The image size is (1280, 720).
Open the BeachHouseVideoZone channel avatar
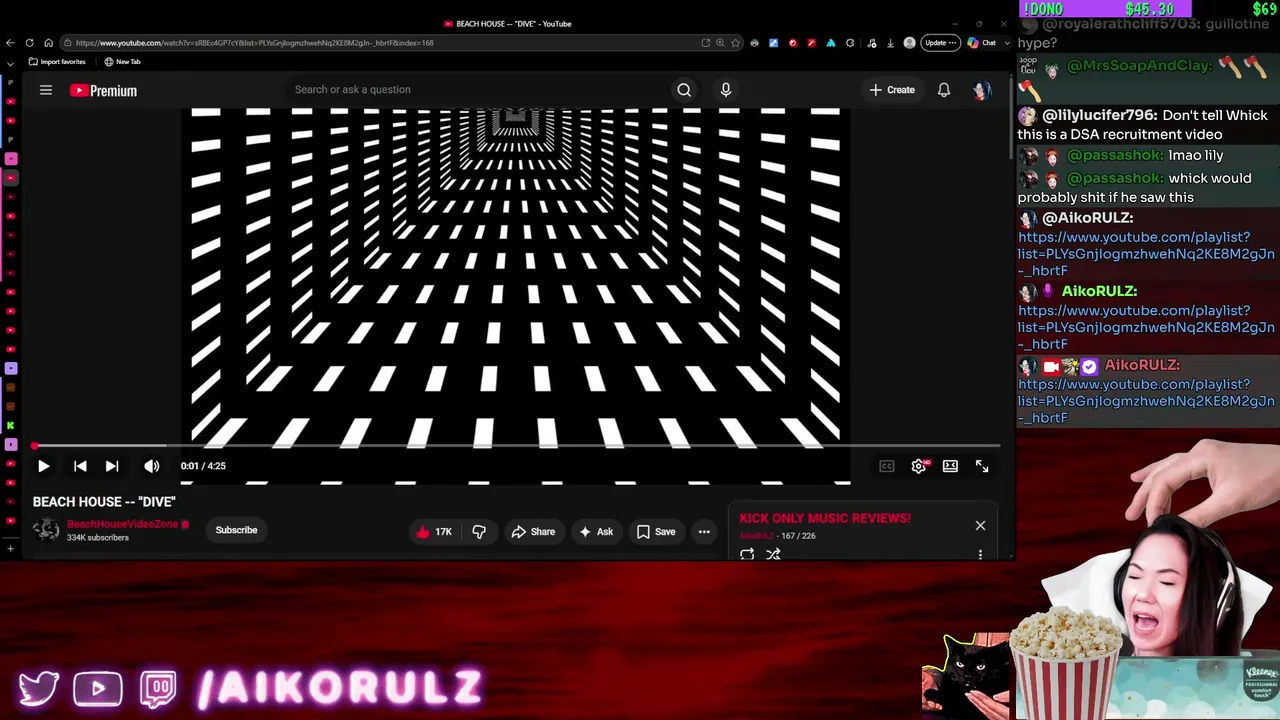pyautogui.click(x=46, y=530)
